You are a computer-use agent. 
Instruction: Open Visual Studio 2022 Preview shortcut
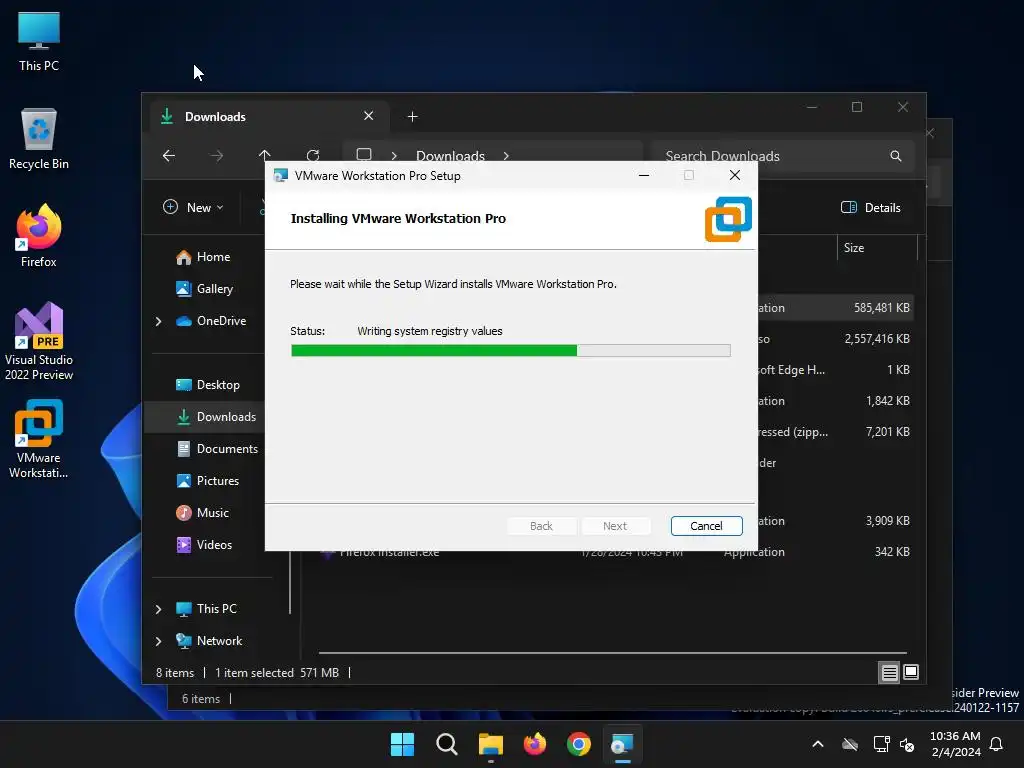[x=39, y=342]
